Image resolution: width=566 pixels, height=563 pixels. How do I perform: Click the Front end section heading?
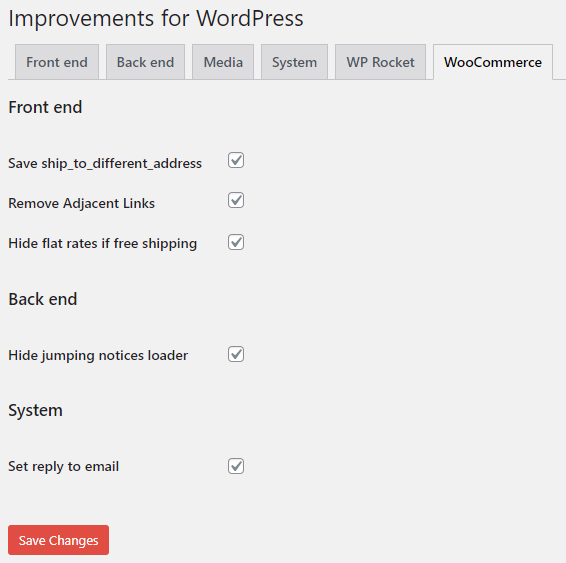[x=45, y=107]
